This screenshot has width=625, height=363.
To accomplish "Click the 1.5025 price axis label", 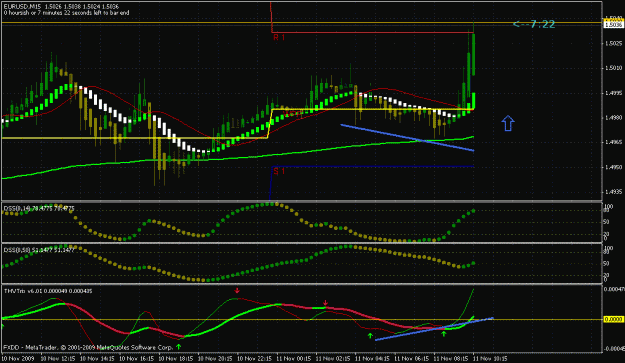I will 613,43.
